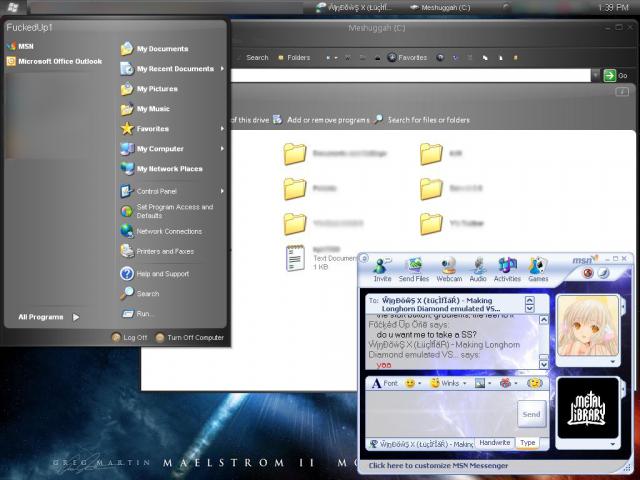Click Add or remove programs task link
This screenshot has width=640, height=480.
pyautogui.click(x=322, y=120)
